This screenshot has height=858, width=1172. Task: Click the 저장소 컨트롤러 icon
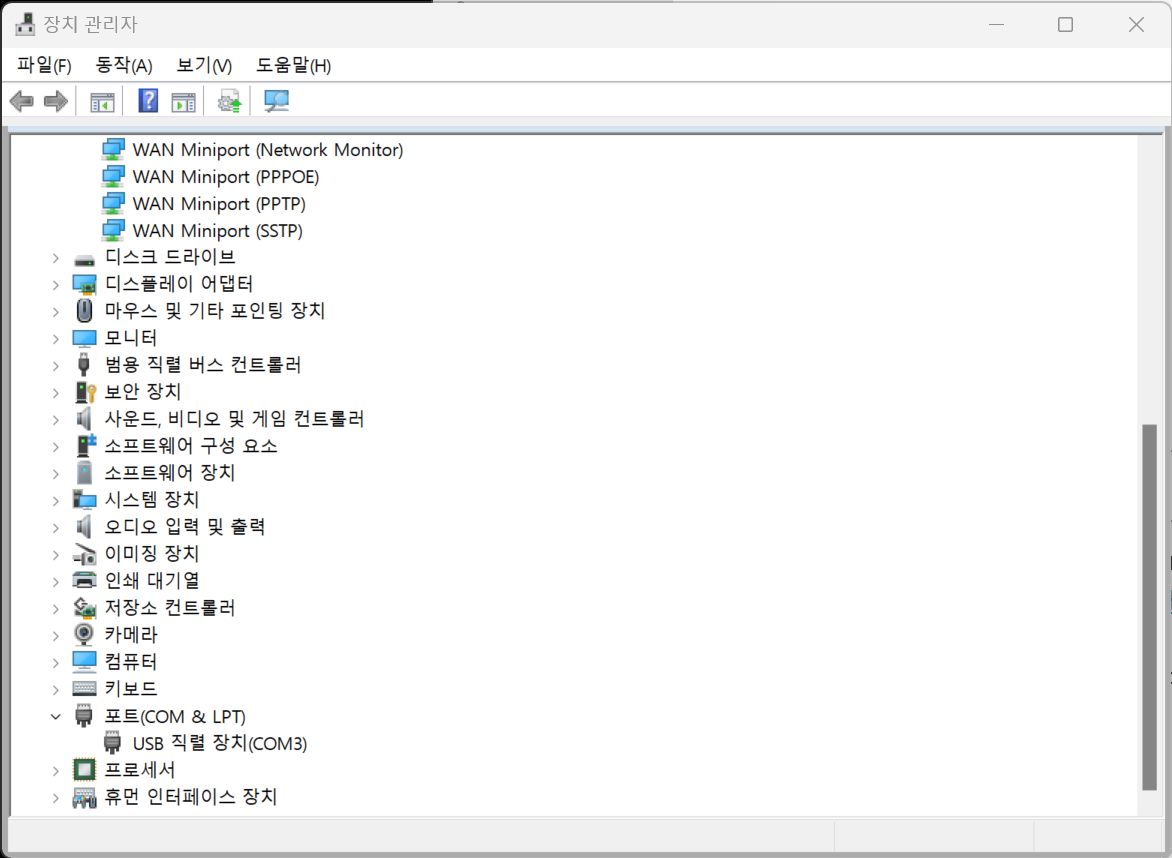click(84, 608)
